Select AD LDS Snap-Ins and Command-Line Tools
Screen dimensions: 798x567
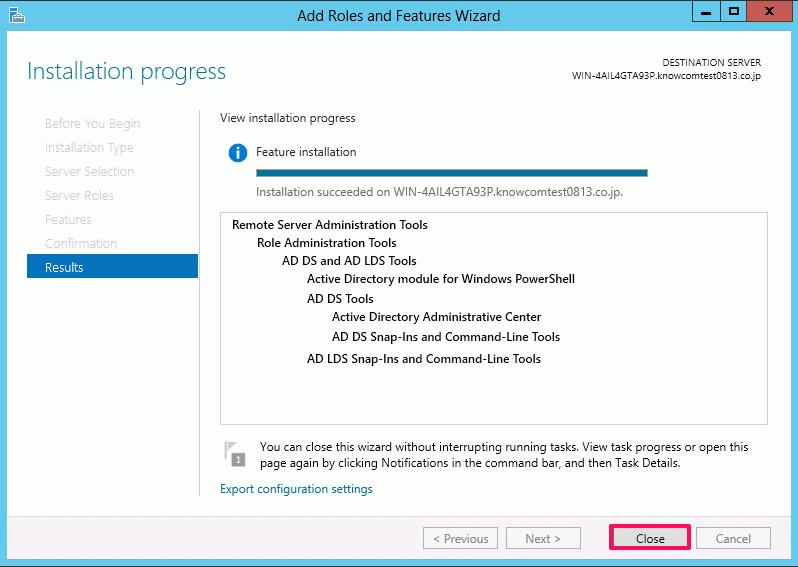point(423,359)
